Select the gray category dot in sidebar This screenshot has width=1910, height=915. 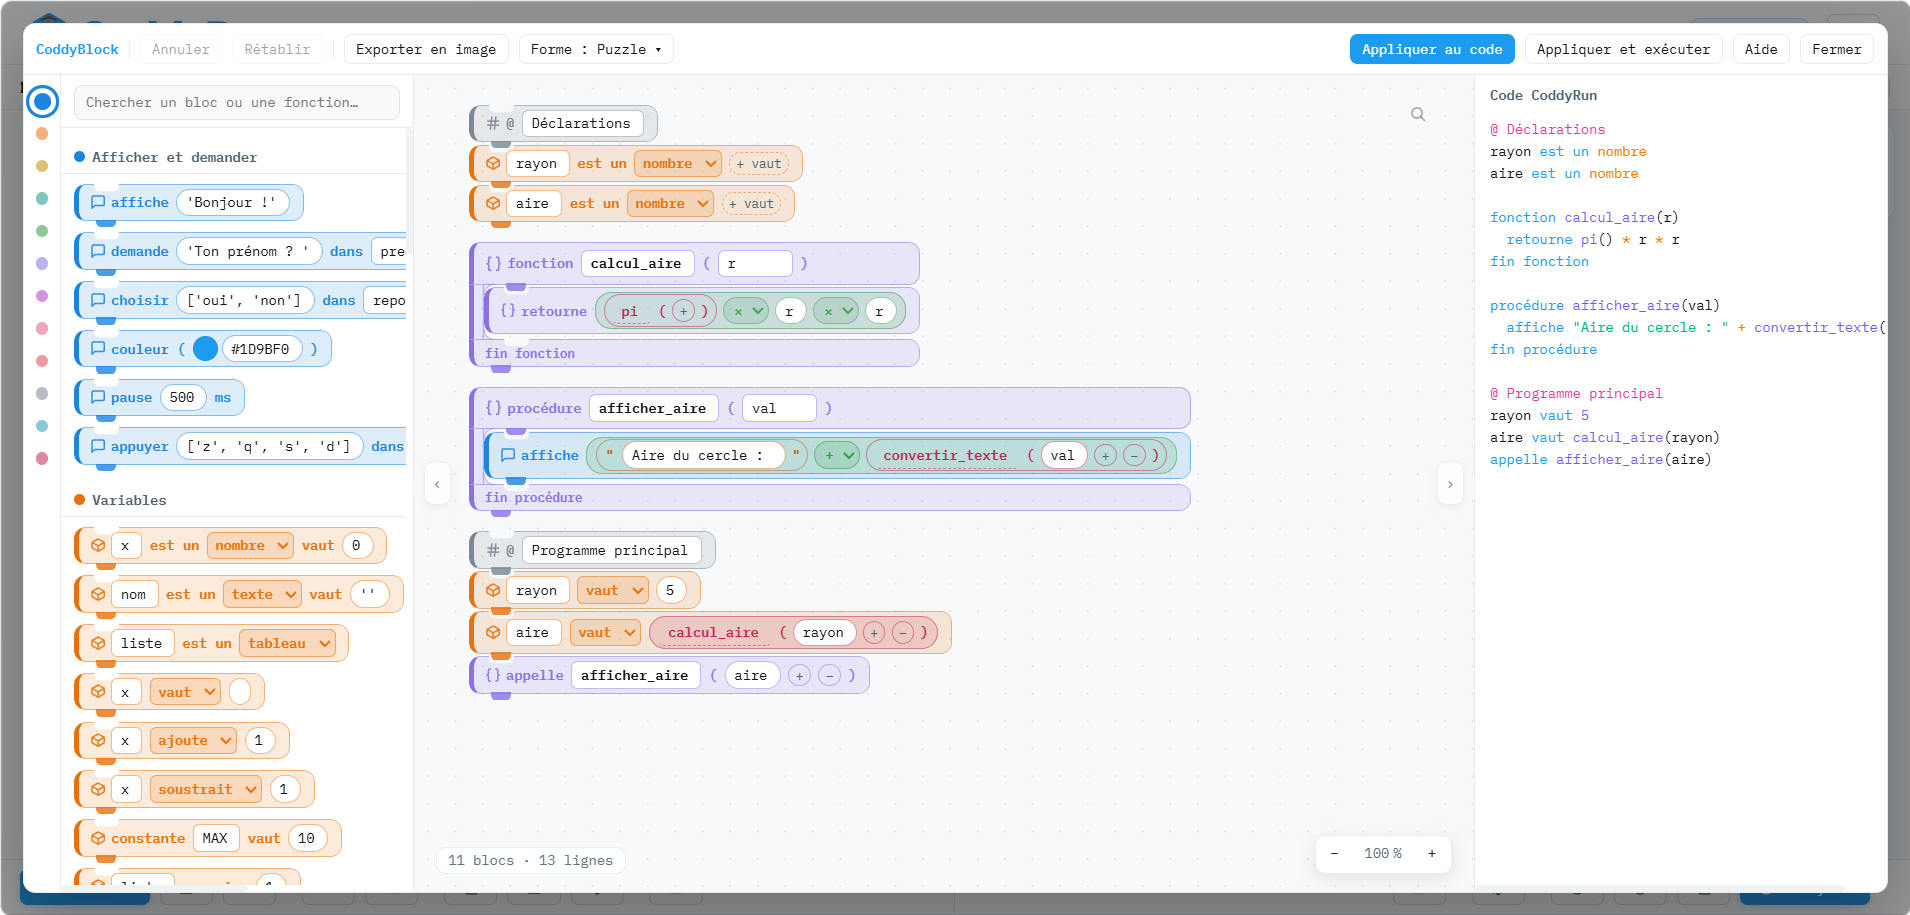42,393
